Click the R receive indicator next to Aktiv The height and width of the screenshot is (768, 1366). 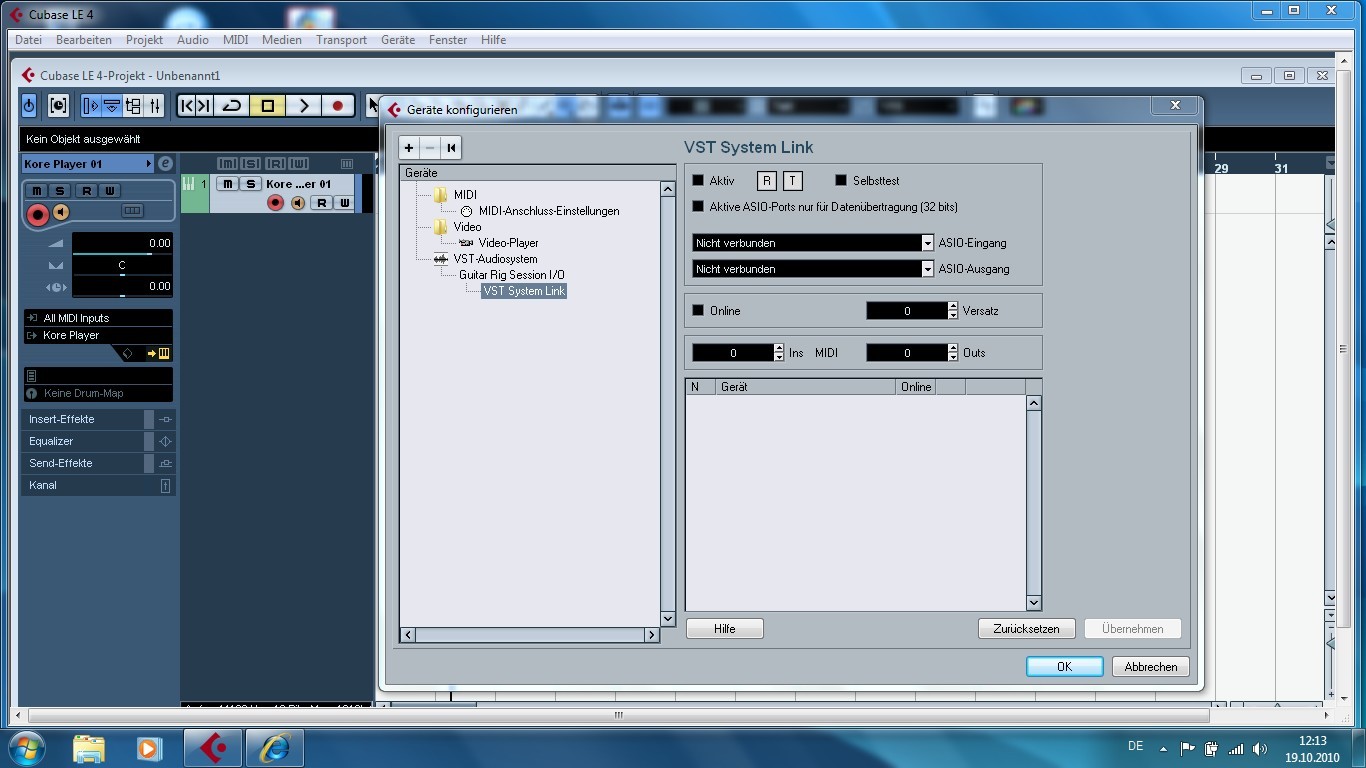pos(766,181)
